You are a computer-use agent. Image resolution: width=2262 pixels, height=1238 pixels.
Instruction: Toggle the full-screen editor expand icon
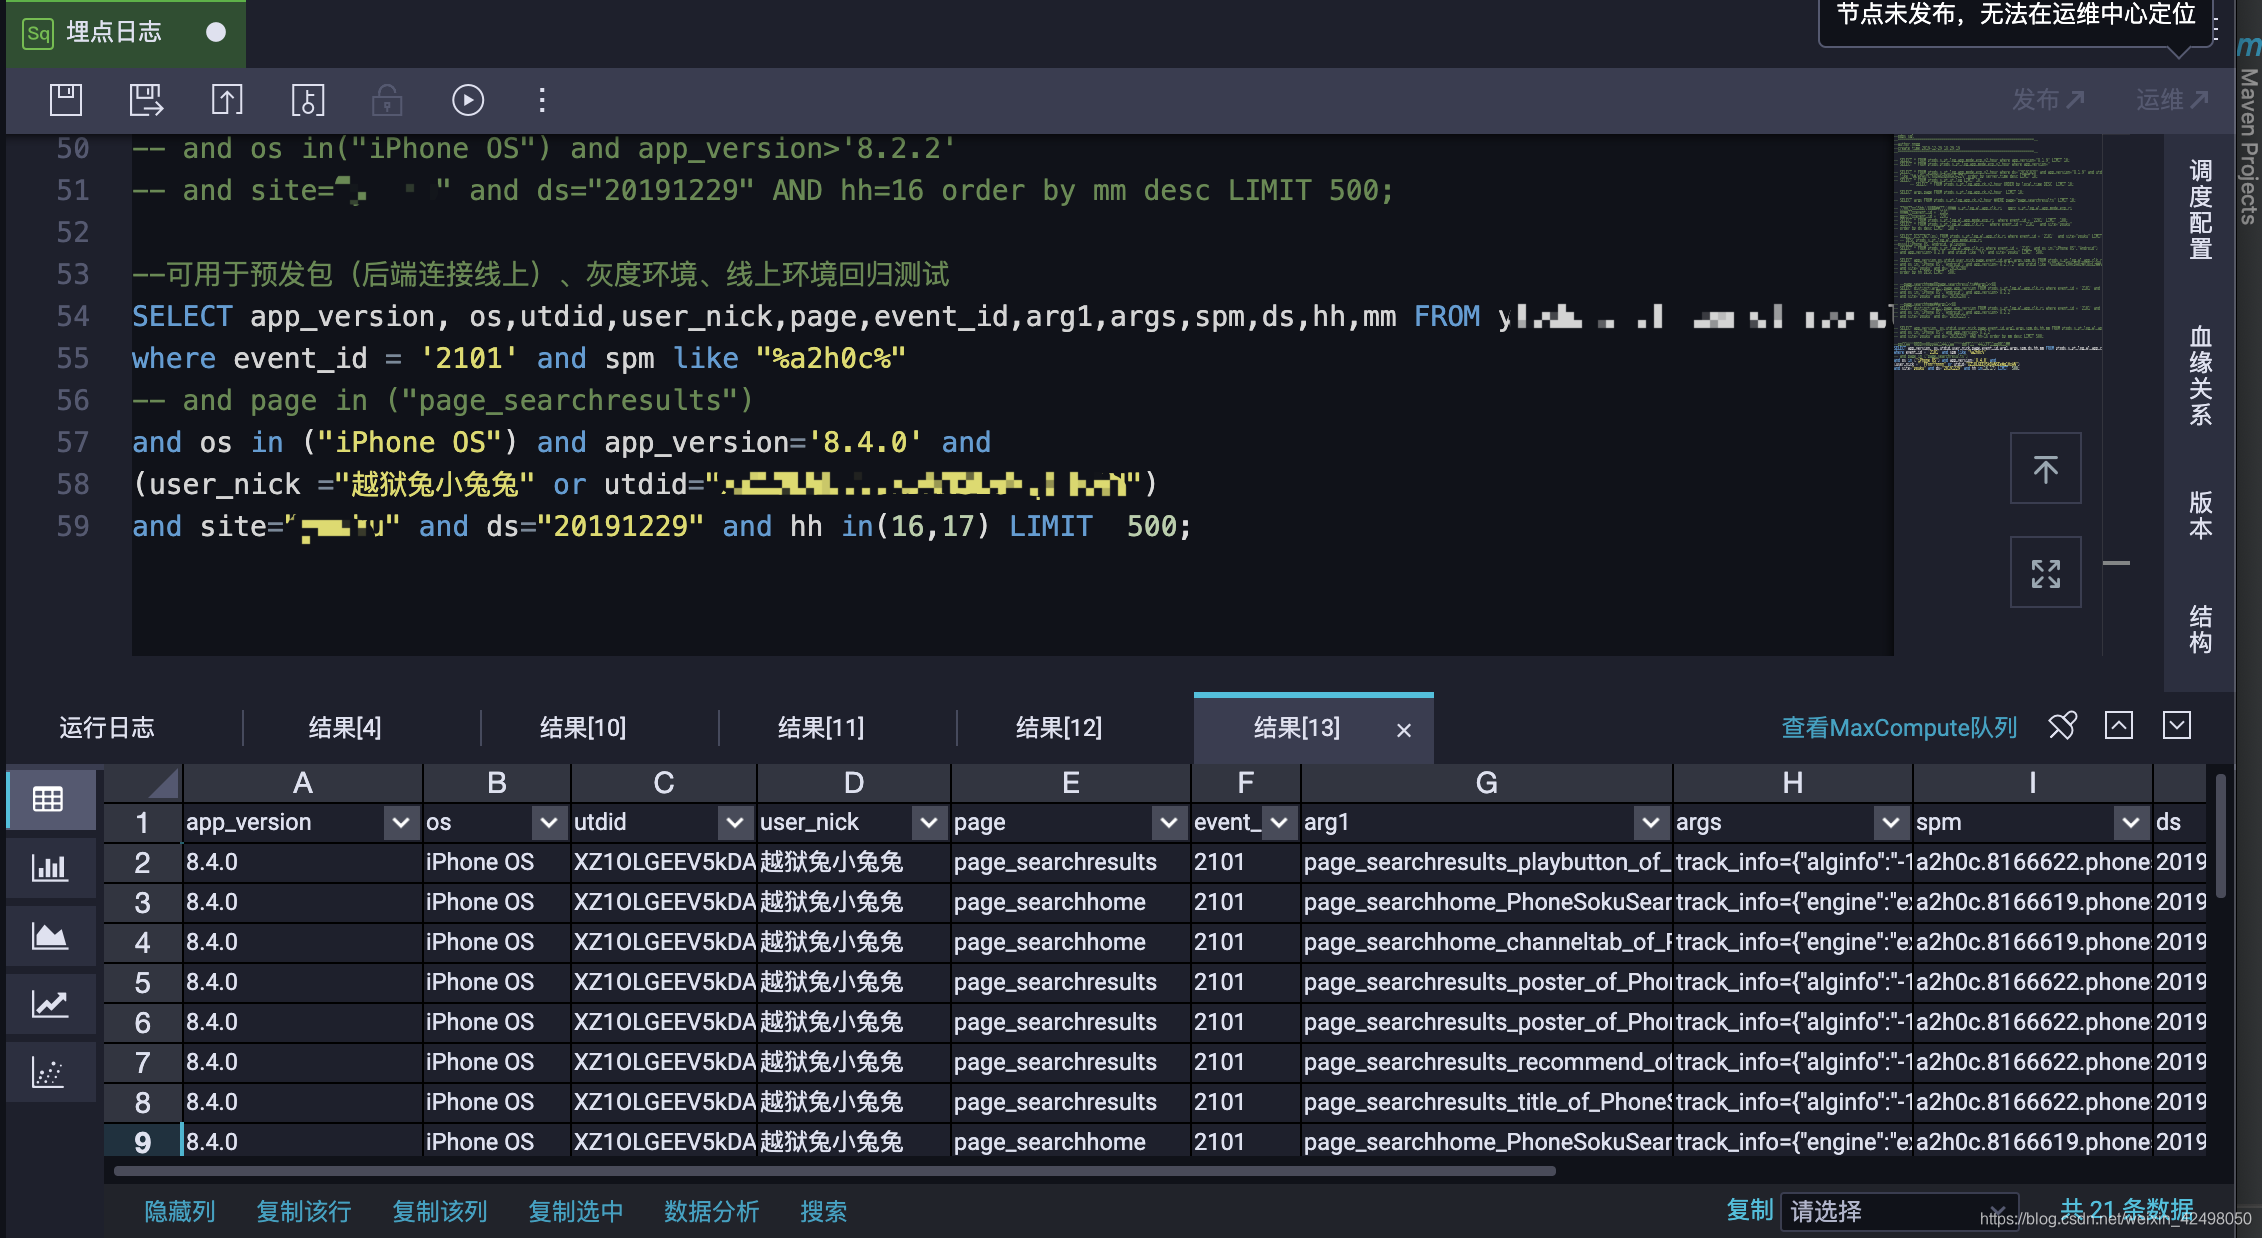tap(2045, 573)
